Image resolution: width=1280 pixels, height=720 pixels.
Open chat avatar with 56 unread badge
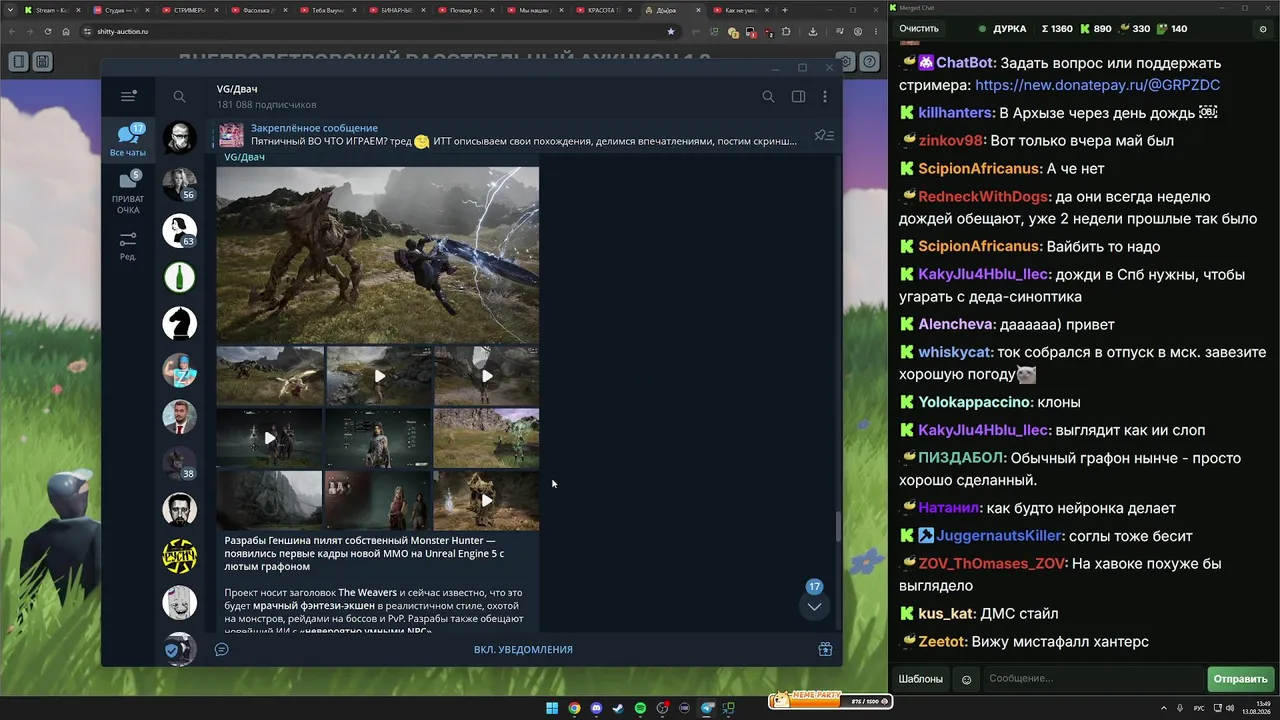[x=180, y=184]
